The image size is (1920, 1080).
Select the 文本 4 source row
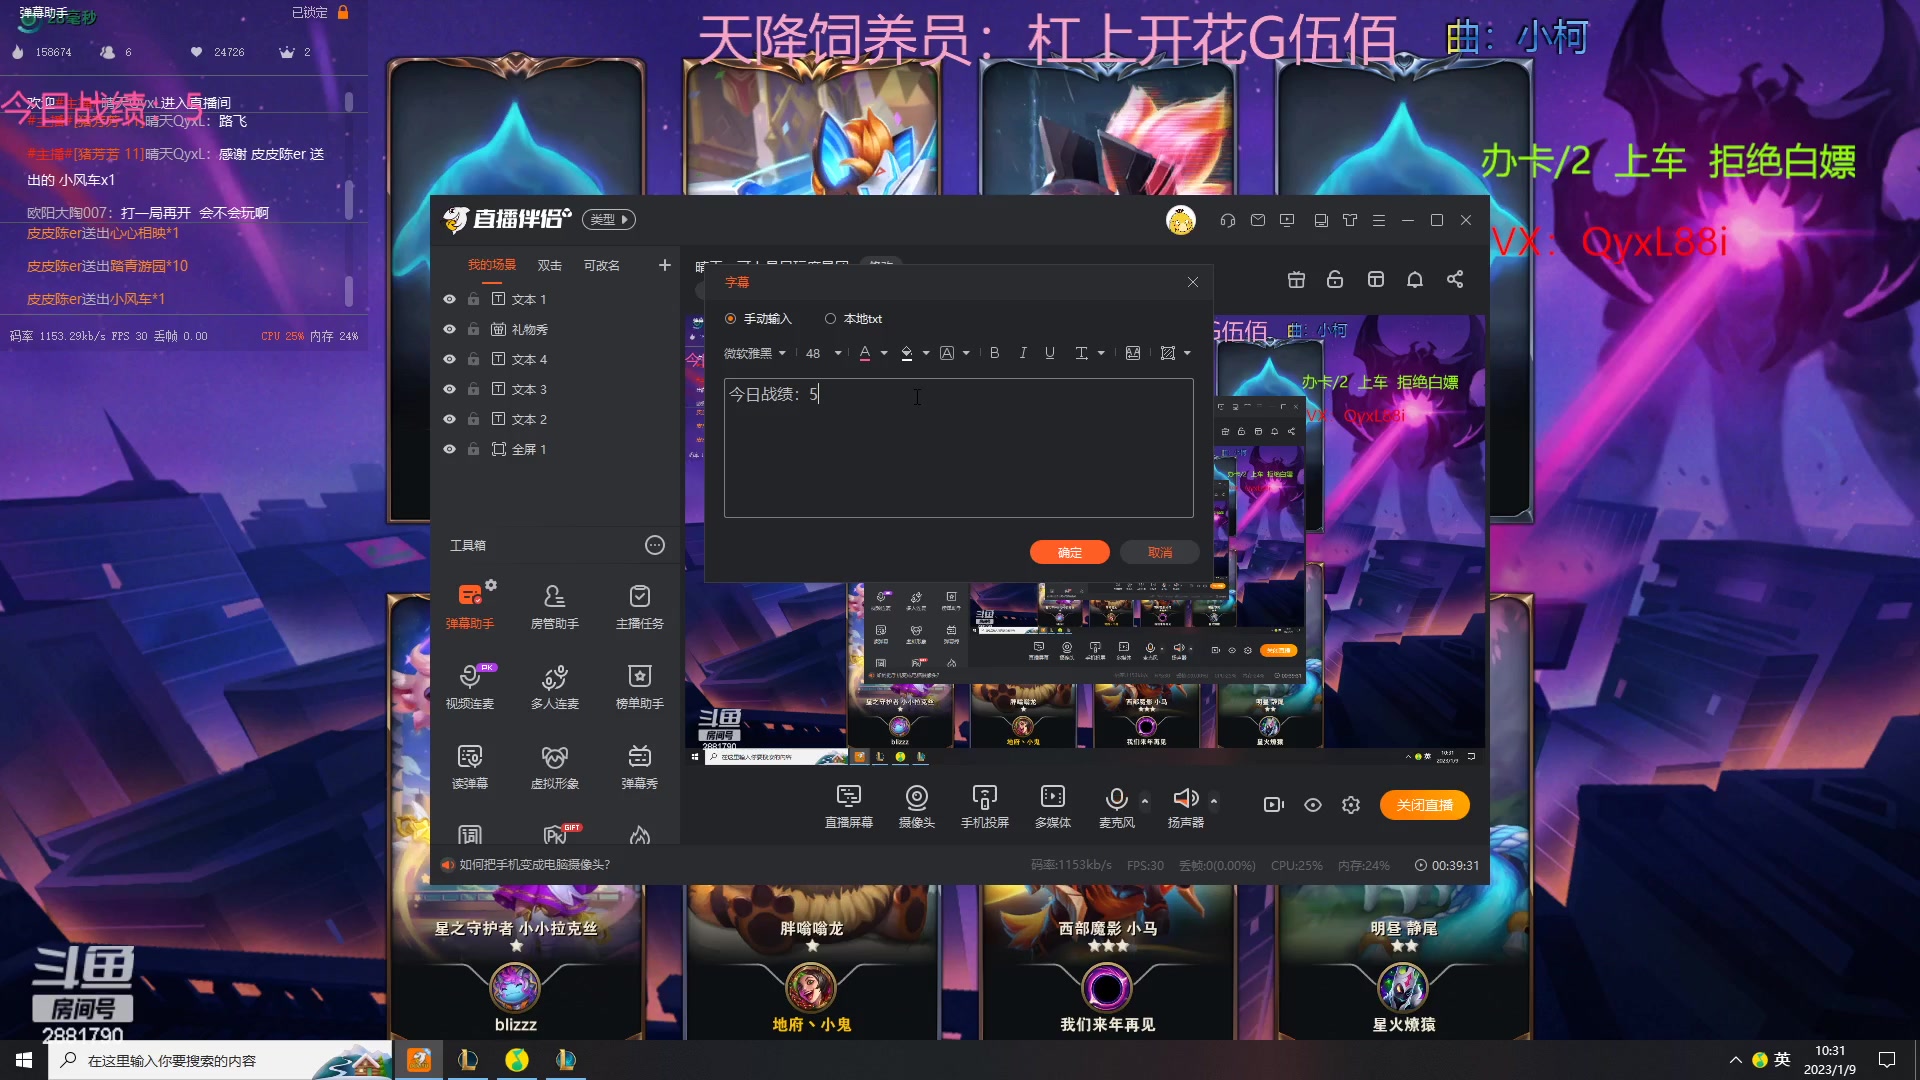[555, 359]
